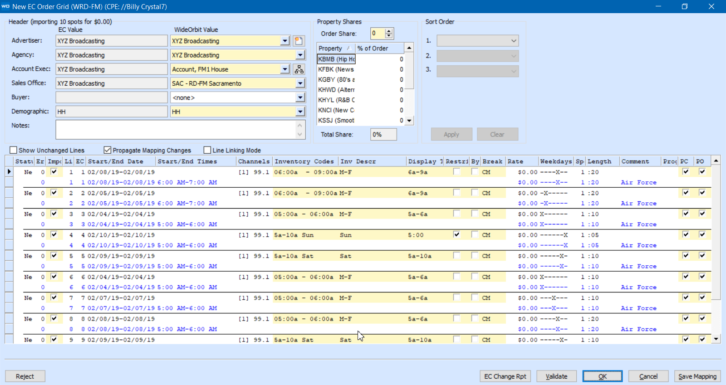Uncheck Restrict checkbox on line 4
The height and width of the screenshot is (385, 726).
[x=457, y=235]
